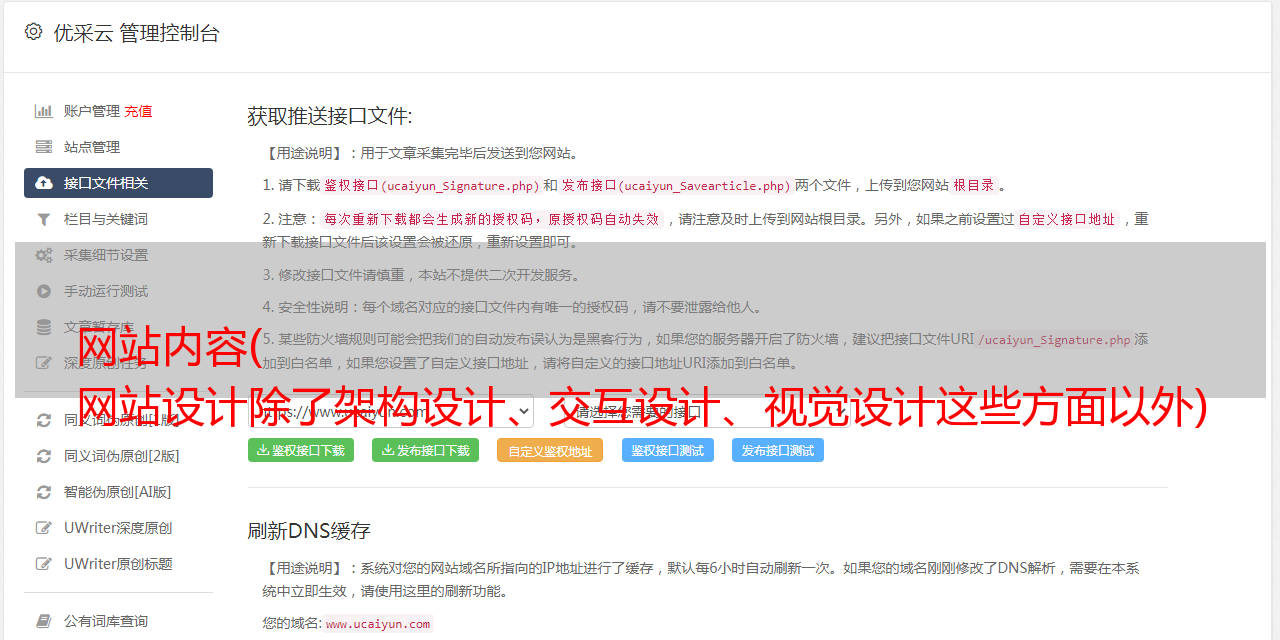Screen dimensions: 1280x640
Task: Click the book icon for 公有词库查询
Action: pos(44,621)
